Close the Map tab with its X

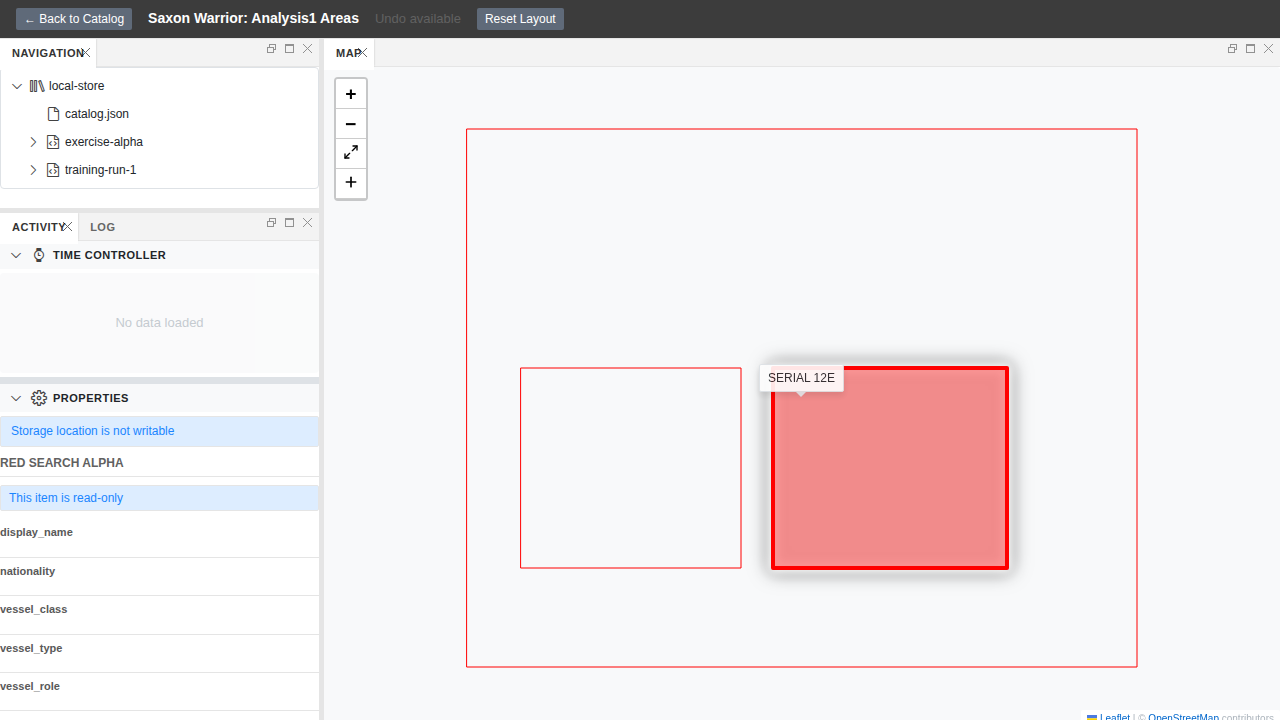362,53
